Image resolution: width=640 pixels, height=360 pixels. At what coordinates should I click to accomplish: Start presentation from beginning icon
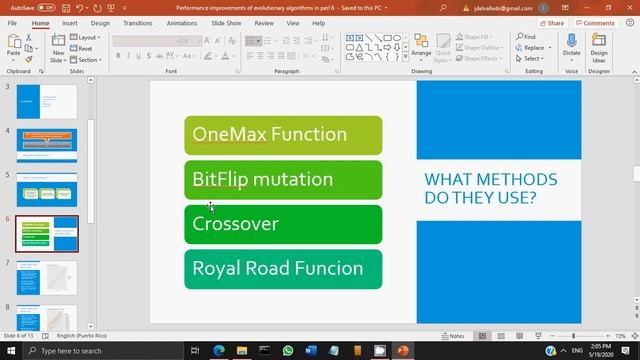111,8
